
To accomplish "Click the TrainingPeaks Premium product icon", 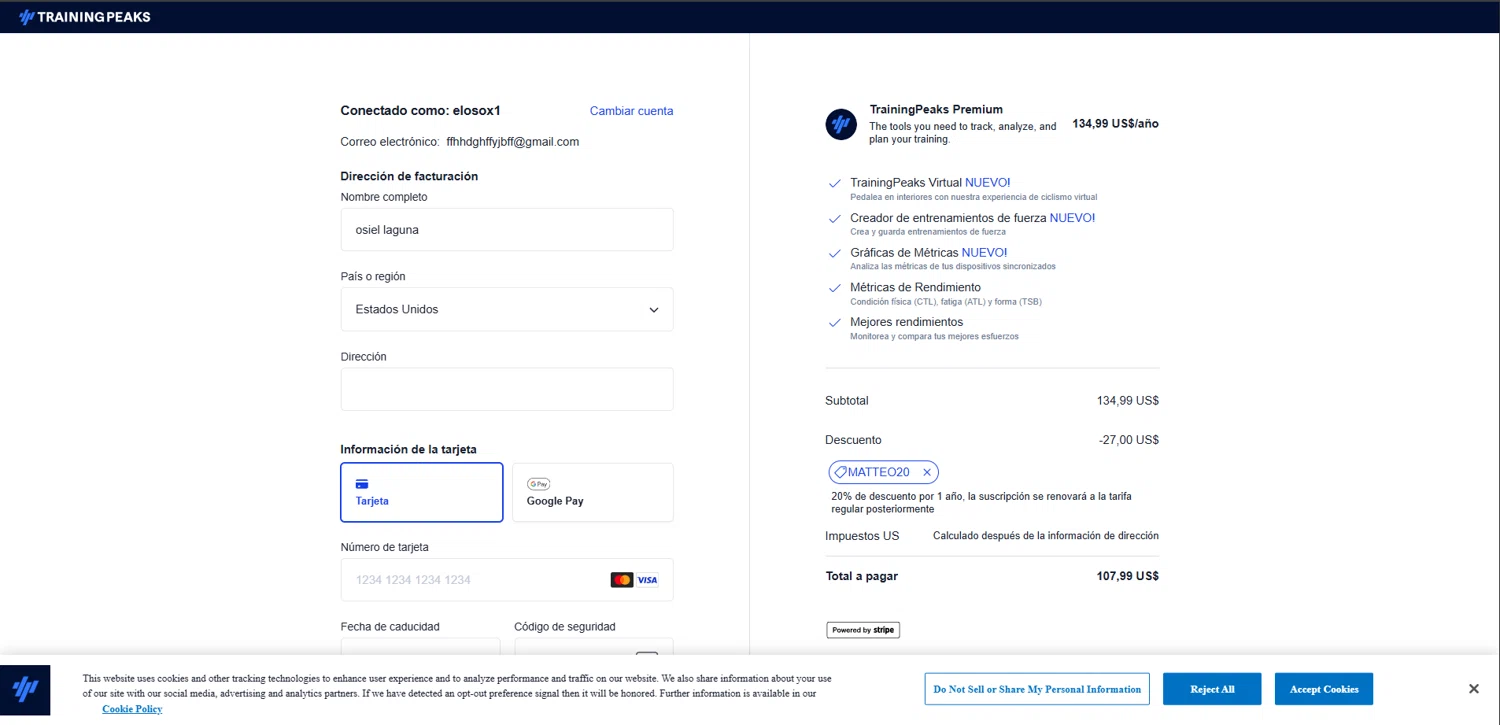I will click(841, 125).
